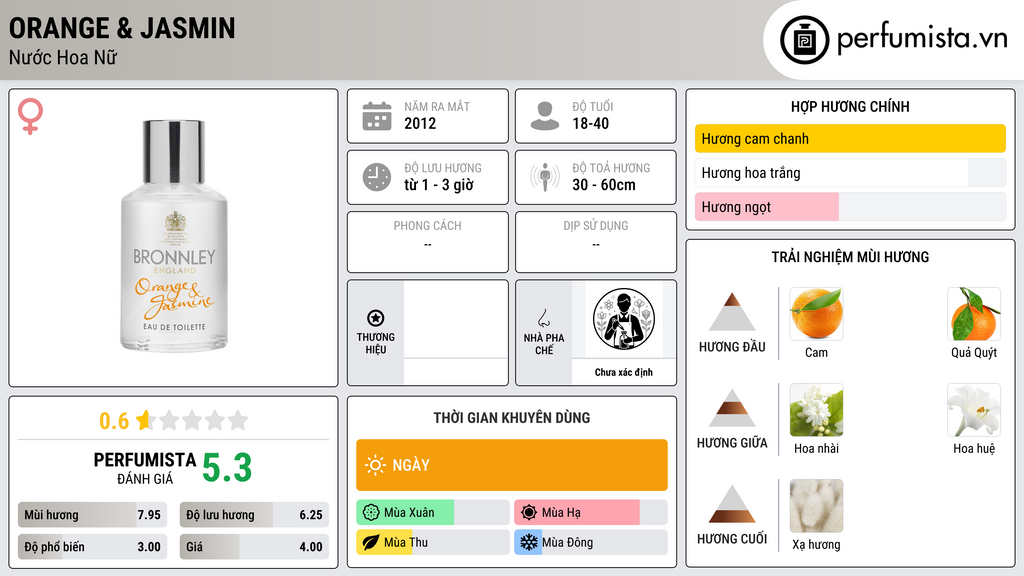Click the Trải nghiệm mùi hương heading
The height and width of the screenshot is (576, 1024).
coord(850,257)
